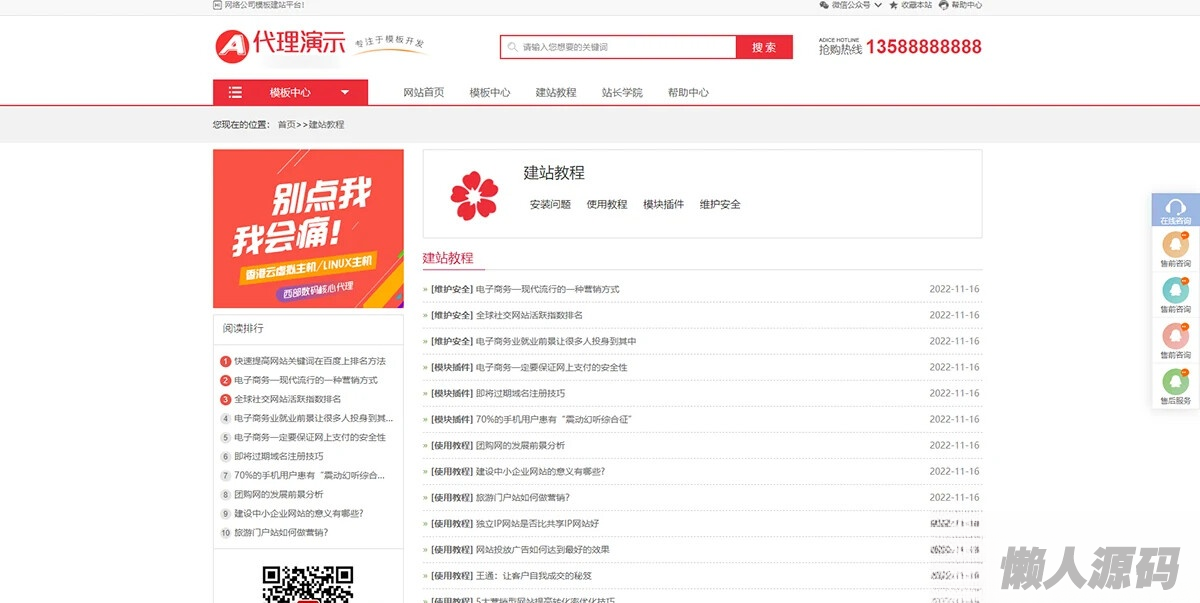
Task: Open ranked item 9 建设中小企业网站的意义有哪些?
Action: (299, 513)
